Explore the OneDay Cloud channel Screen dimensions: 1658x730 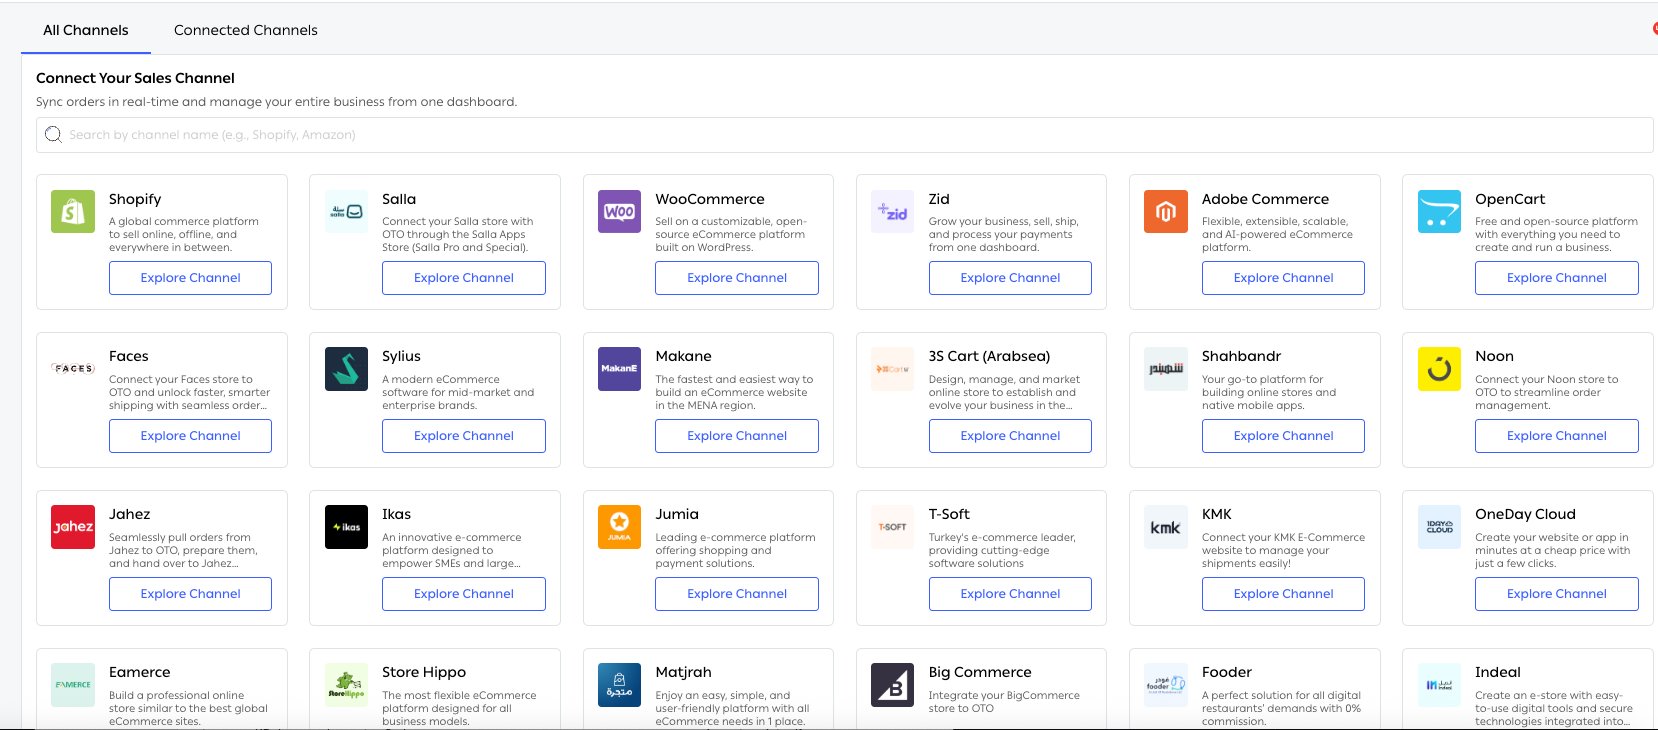coord(1557,594)
